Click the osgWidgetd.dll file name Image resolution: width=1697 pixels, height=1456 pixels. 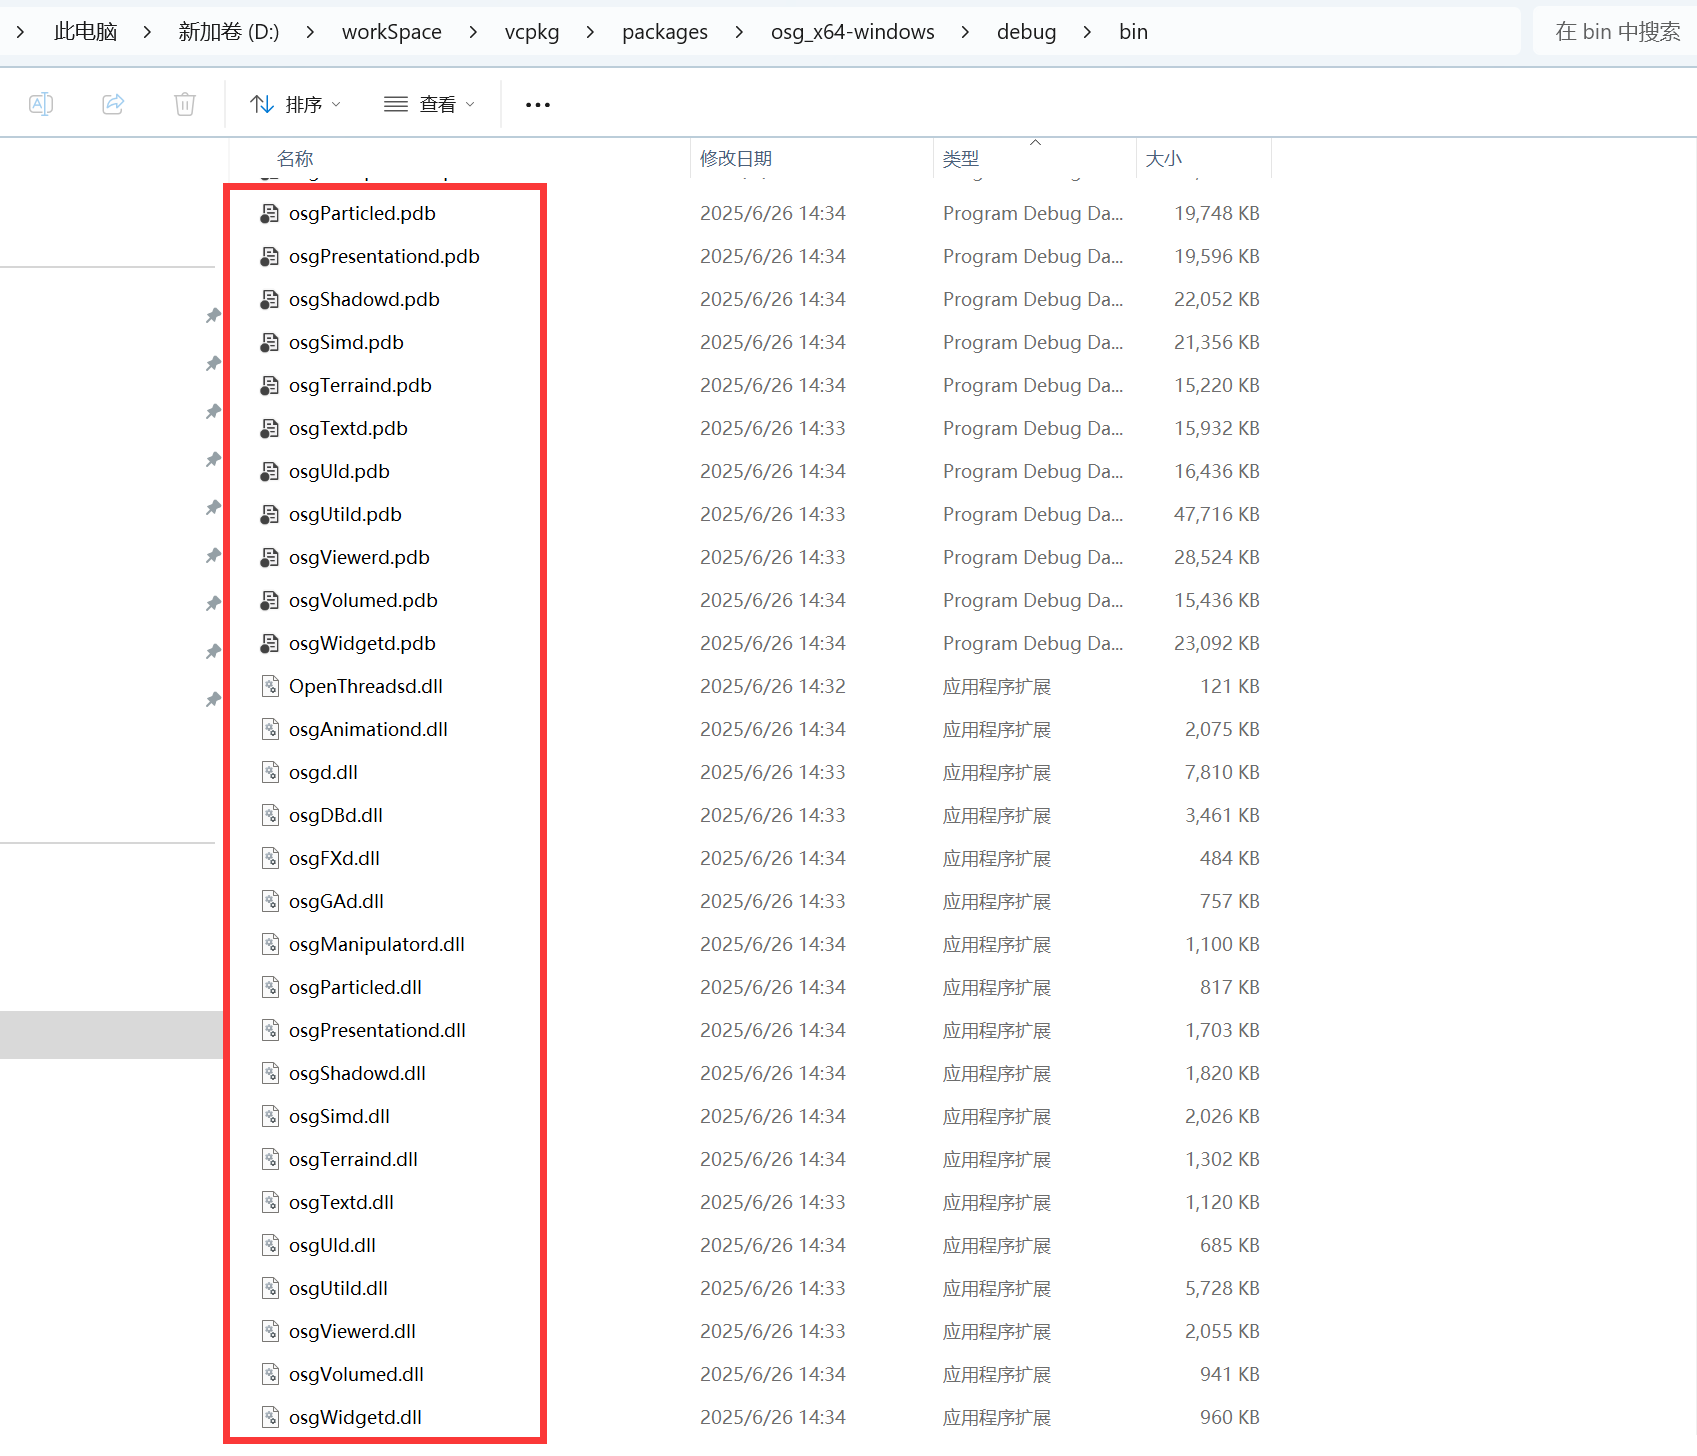355,1417
